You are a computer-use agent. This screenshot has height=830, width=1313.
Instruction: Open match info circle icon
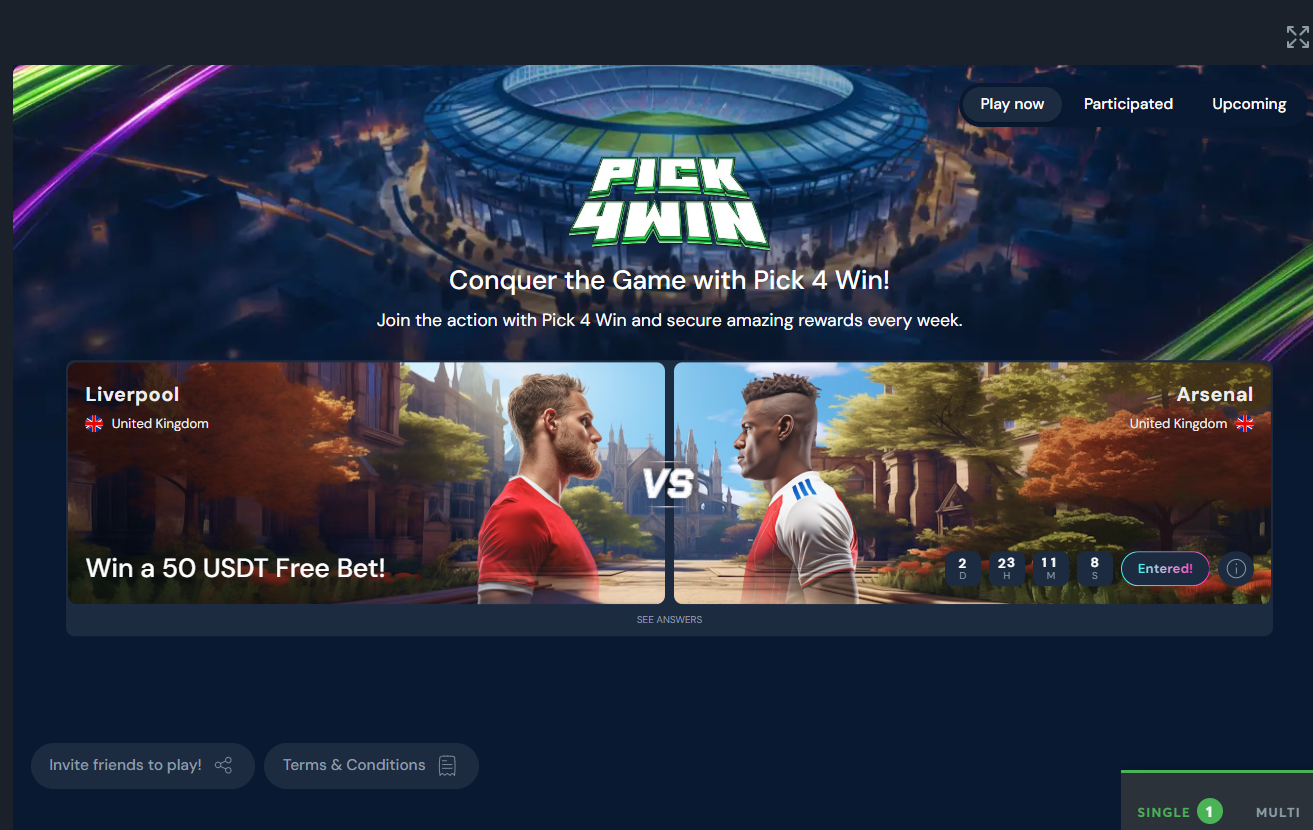tap(1236, 569)
